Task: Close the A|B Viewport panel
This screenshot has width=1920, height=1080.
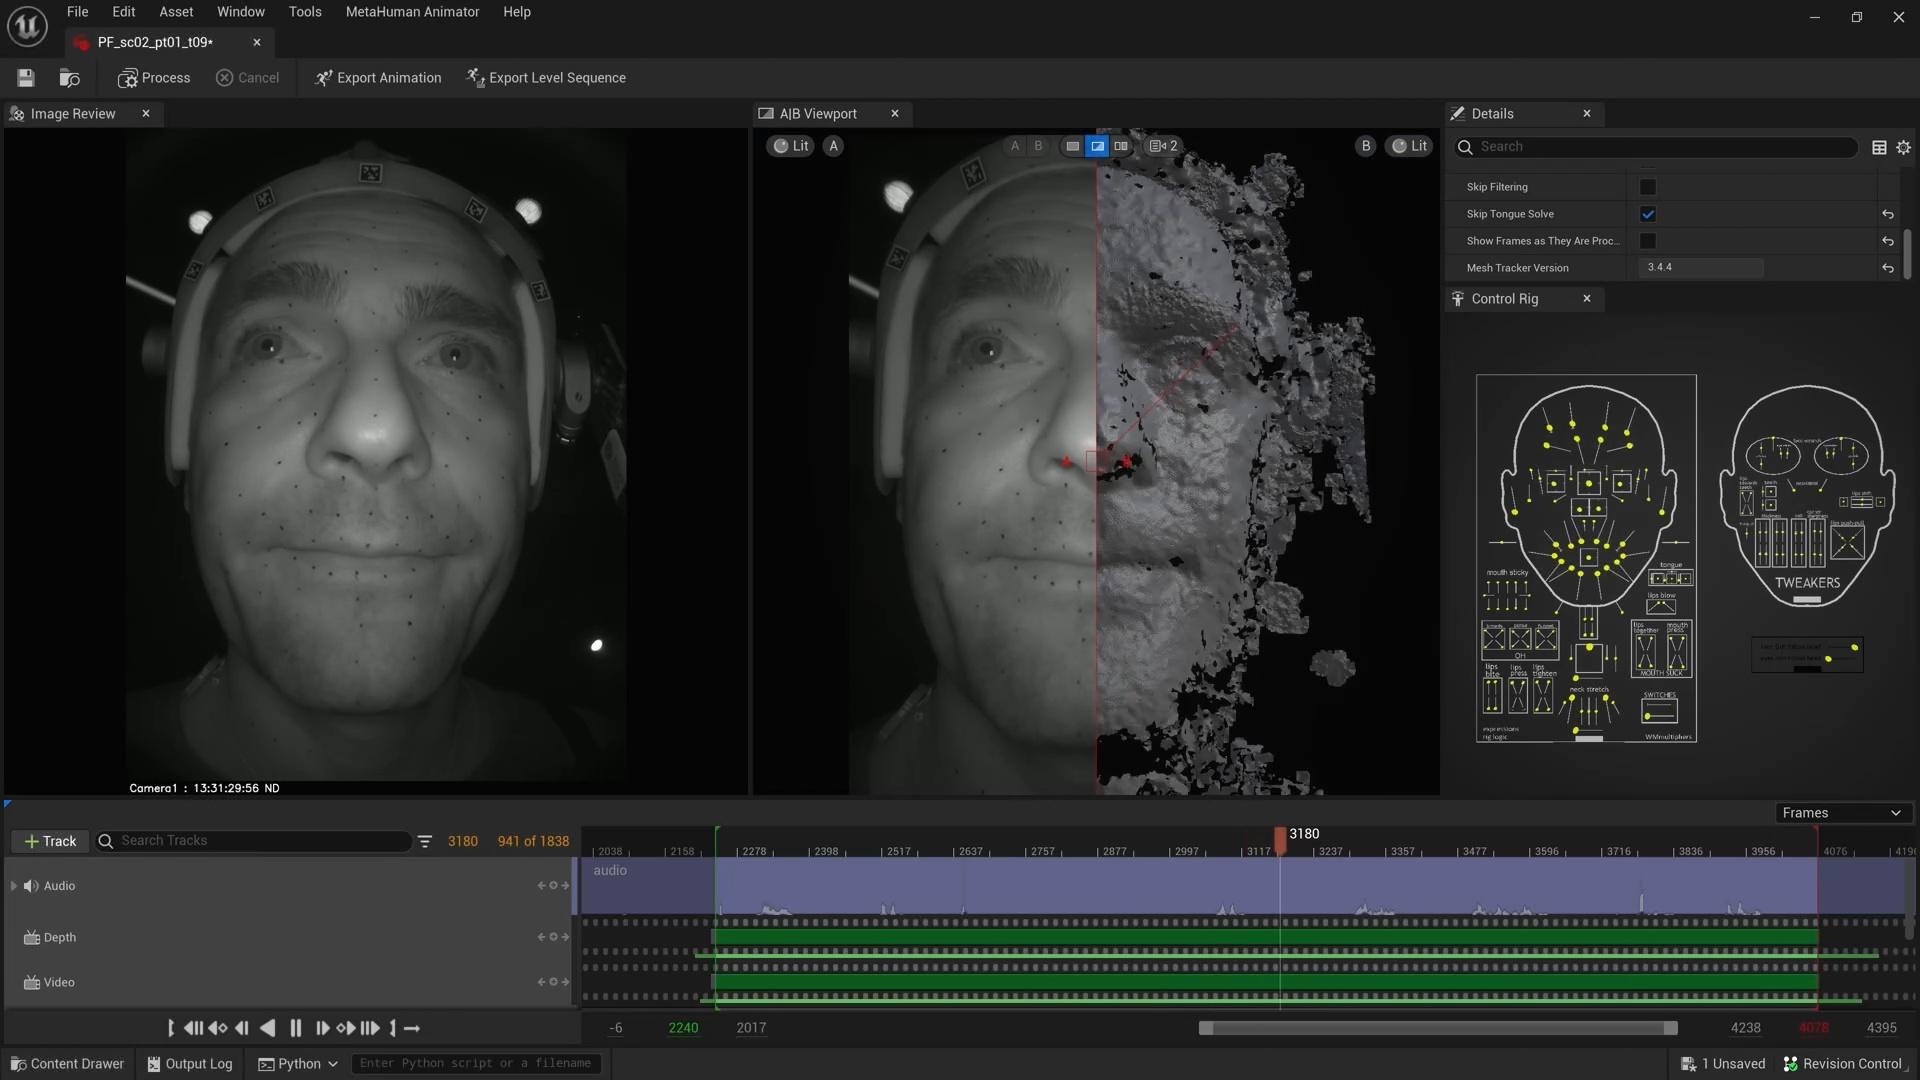Action: (x=895, y=114)
